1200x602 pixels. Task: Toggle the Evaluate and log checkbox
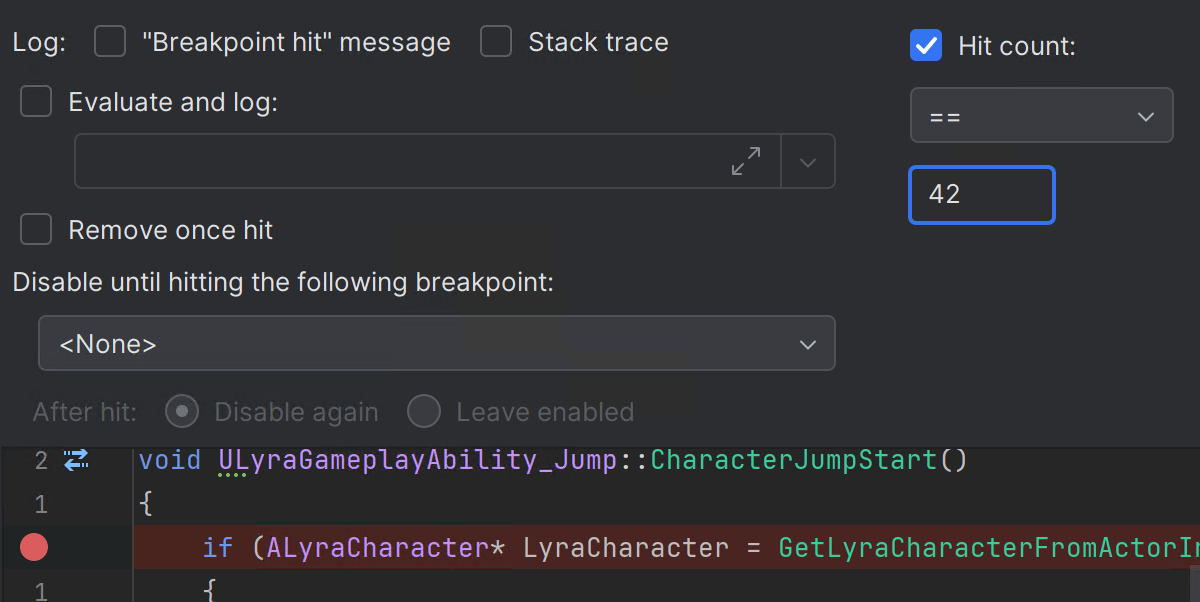click(x=36, y=101)
